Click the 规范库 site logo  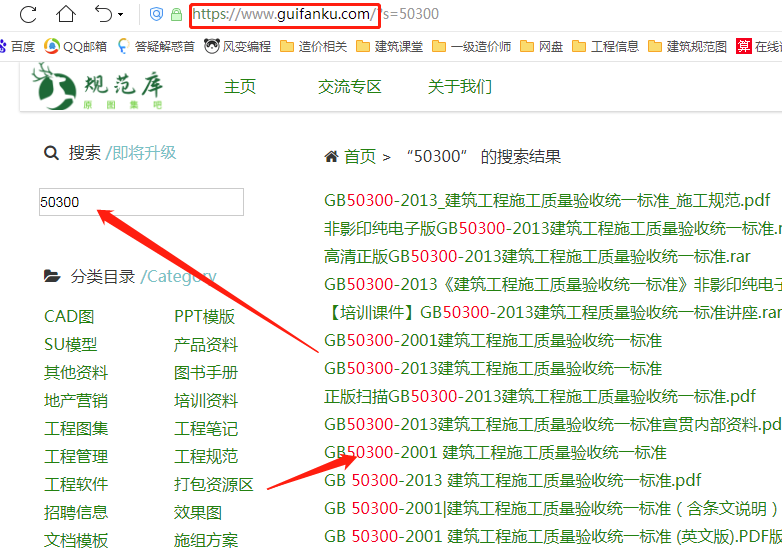[x=97, y=86]
